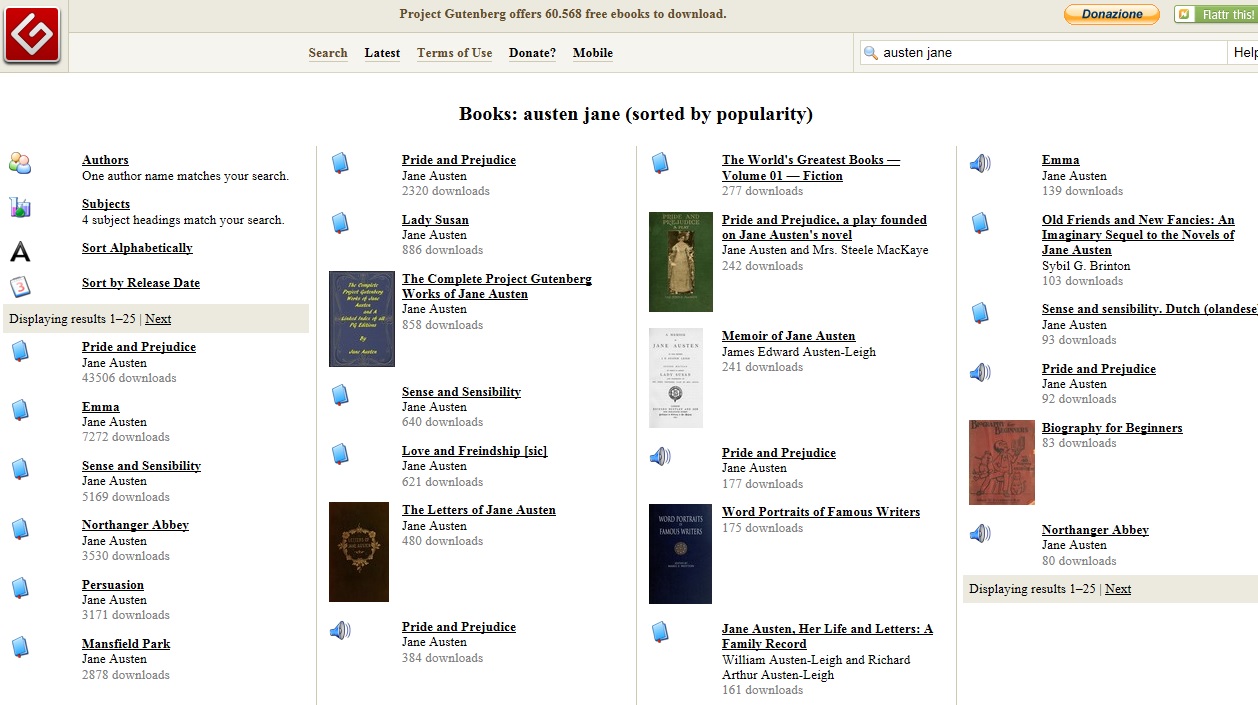The width and height of the screenshot is (1258, 705).
Task: Click audio speaker icon beside Pride and Prejudice 384 downloads
Action: click(340, 630)
